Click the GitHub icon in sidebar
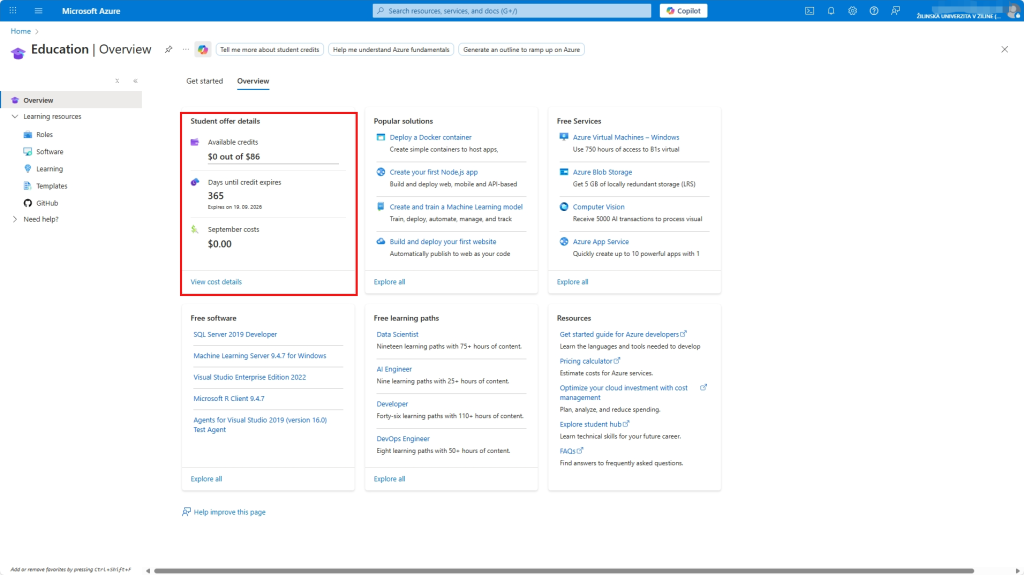 [x=29, y=203]
